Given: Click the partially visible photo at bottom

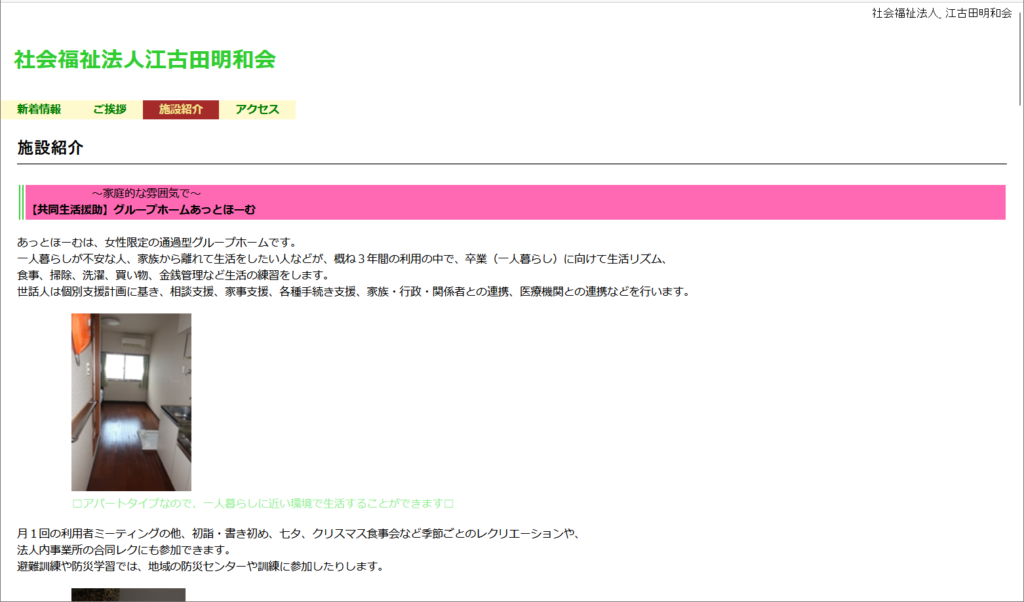Looking at the screenshot, I should point(128,595).
